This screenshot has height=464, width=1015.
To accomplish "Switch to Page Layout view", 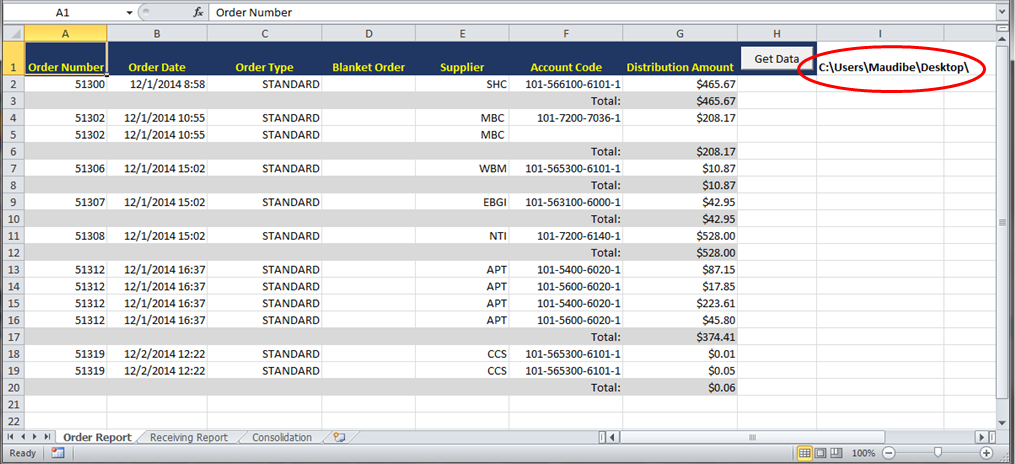I will [820, 453].
